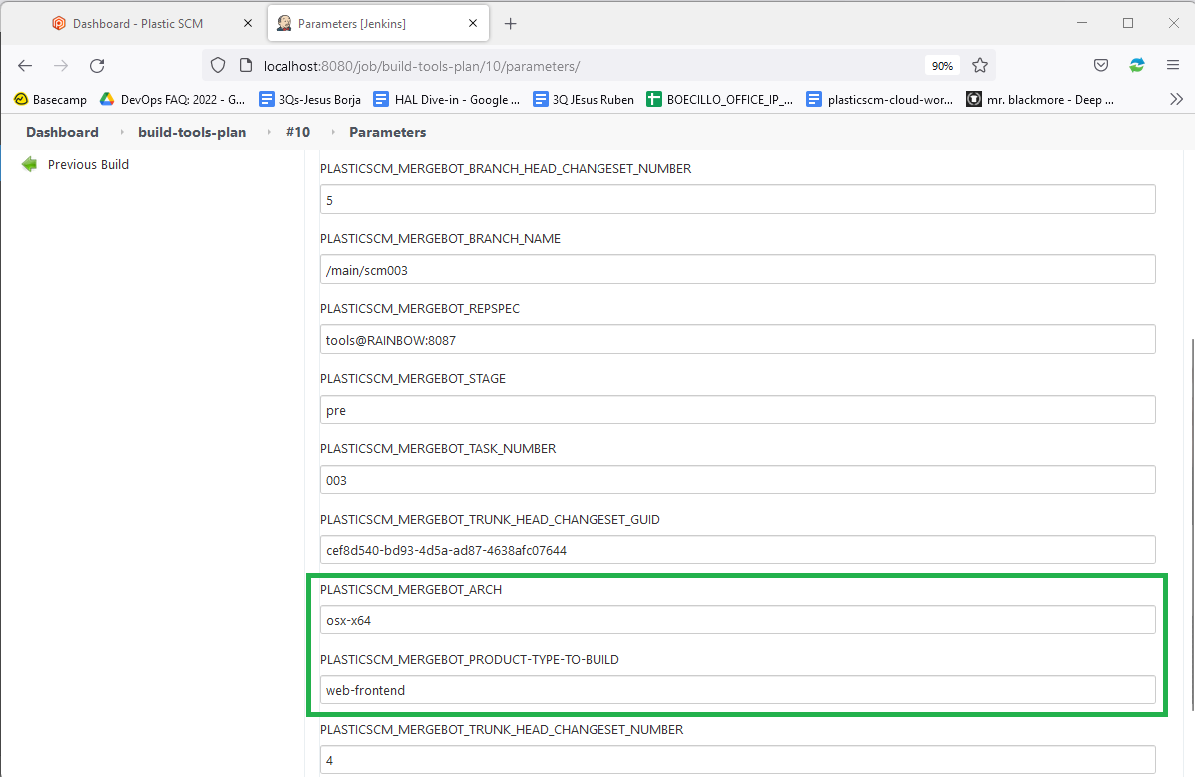Click the 90% zoom level indicator
Image resolution: width=1195 pixels, height=777 pixels.
[942, 66]
